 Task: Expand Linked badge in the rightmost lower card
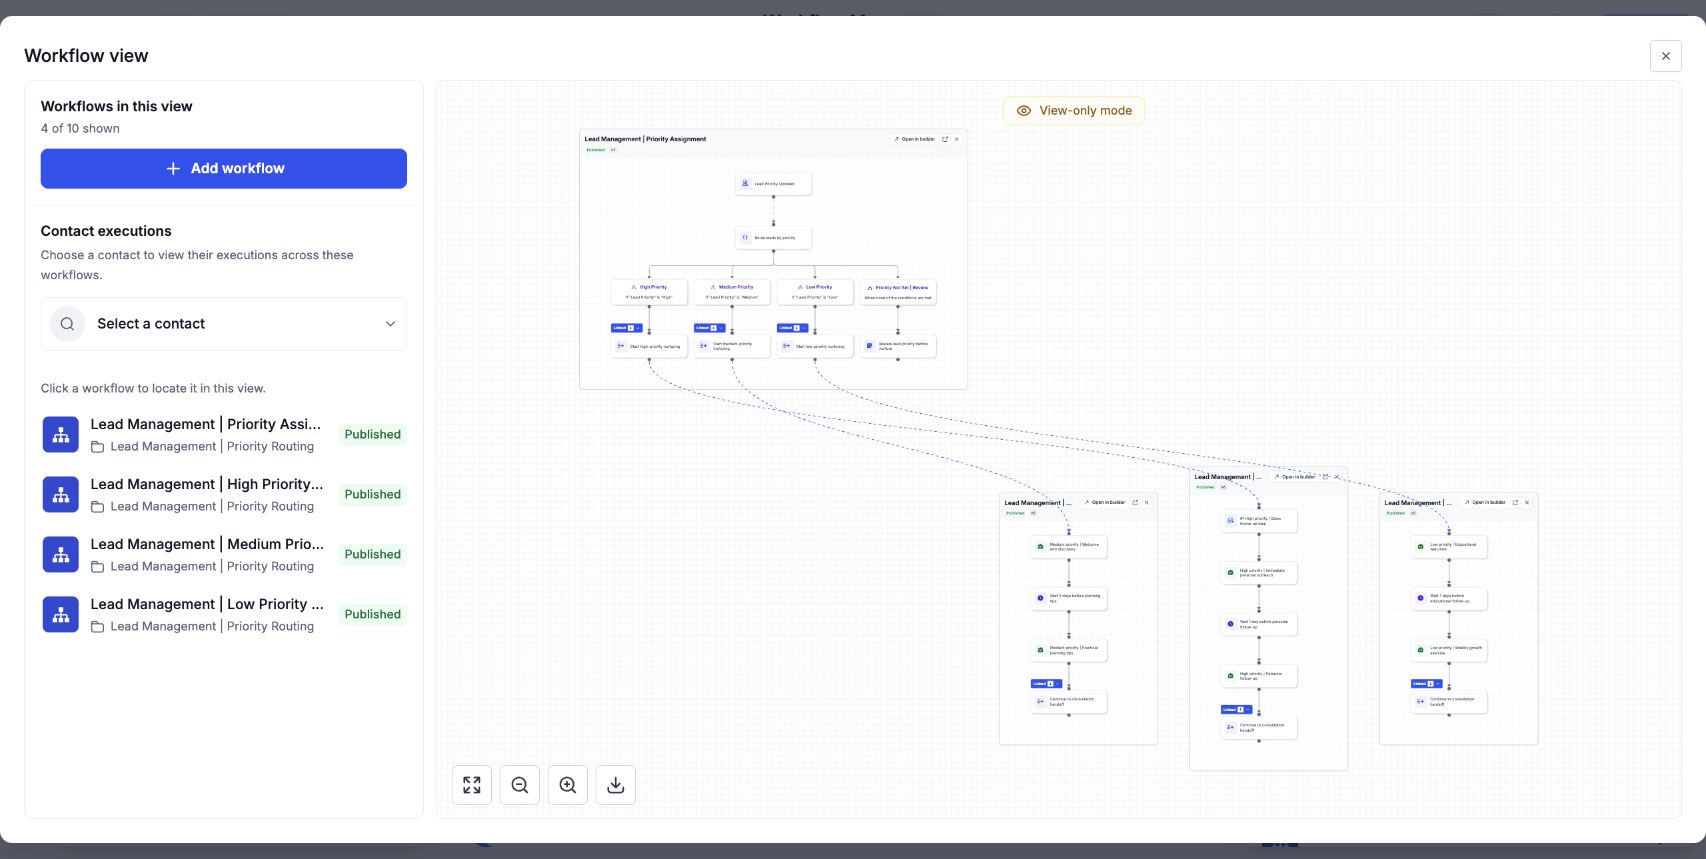[x=1426, y=684]
